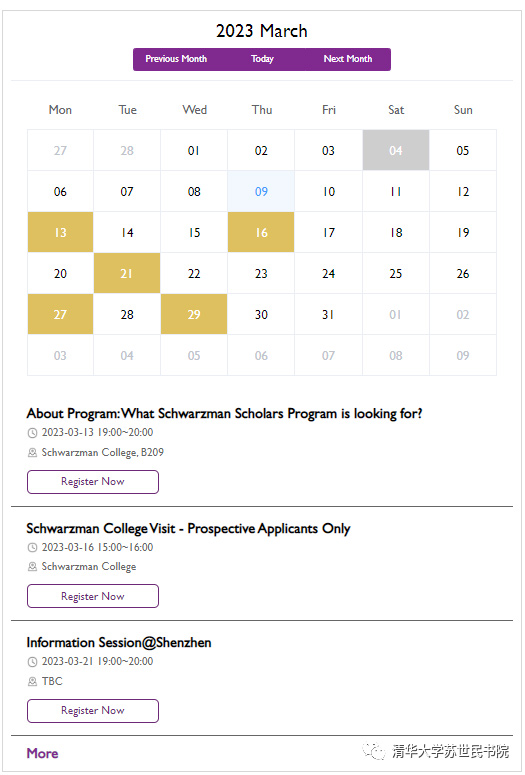Viewport: 525px width, 775px height.
Task: Advance to Next Month
Action: [348, 59]
